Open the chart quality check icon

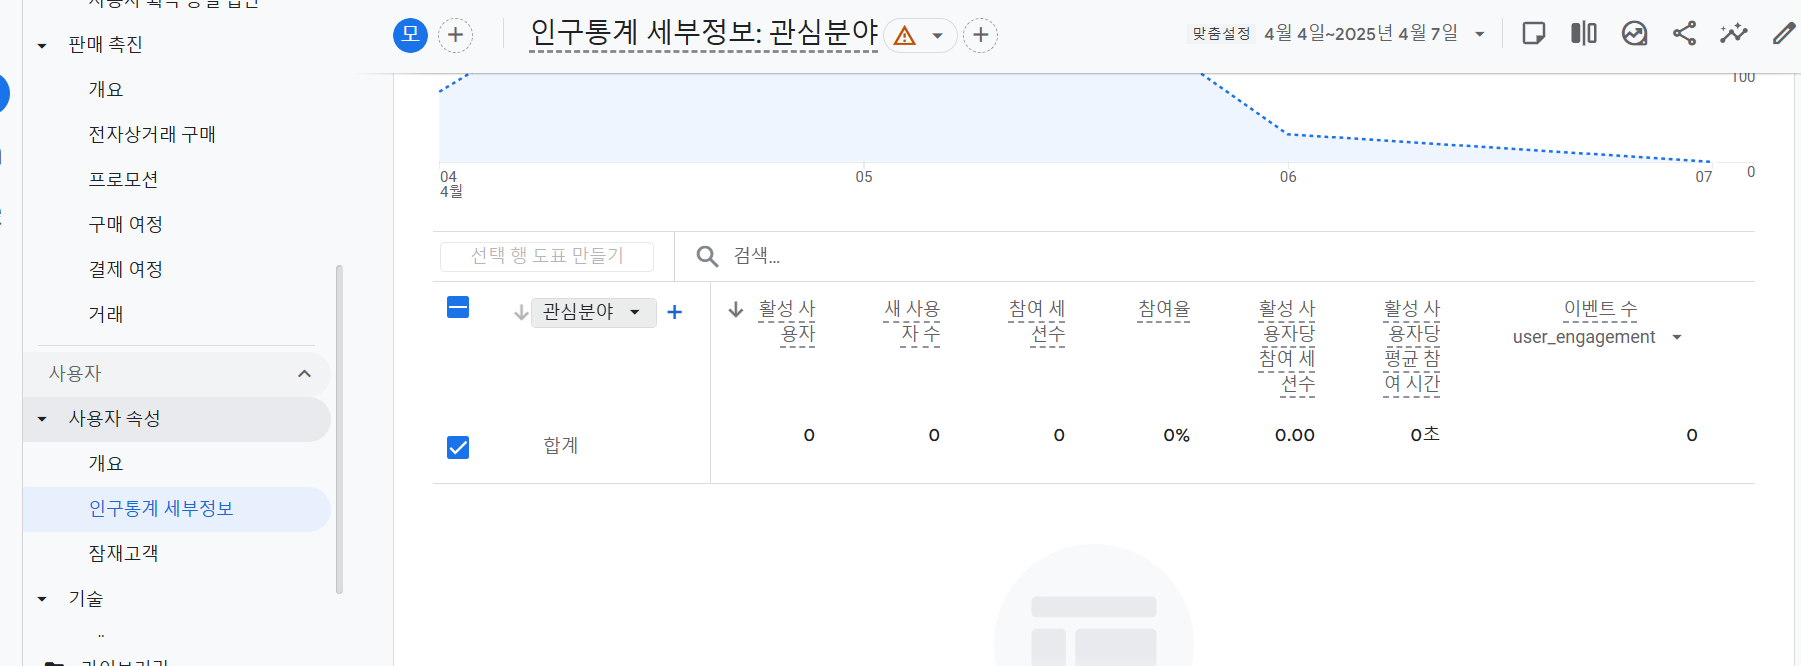(x=1634, y=34)
